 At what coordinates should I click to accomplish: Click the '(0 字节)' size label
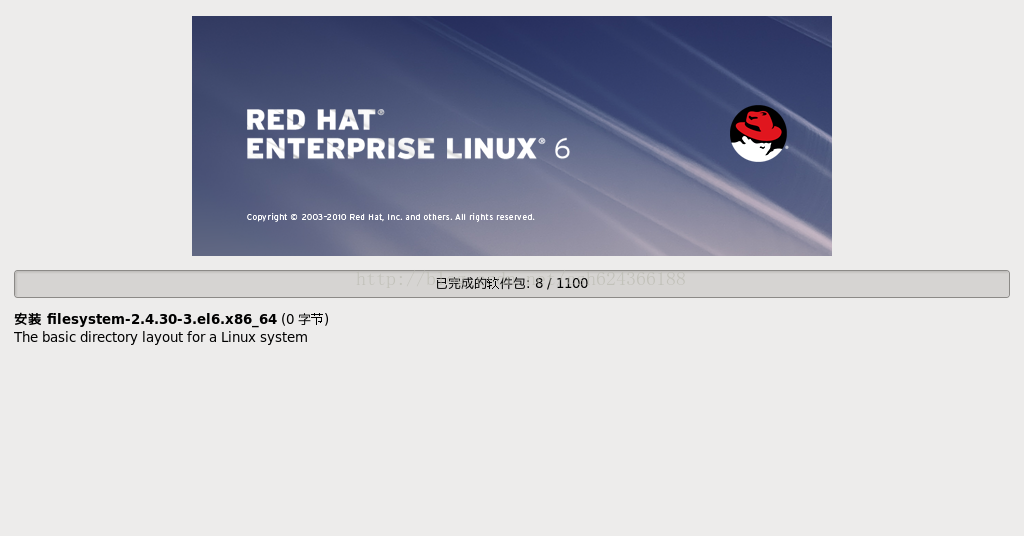305,319
